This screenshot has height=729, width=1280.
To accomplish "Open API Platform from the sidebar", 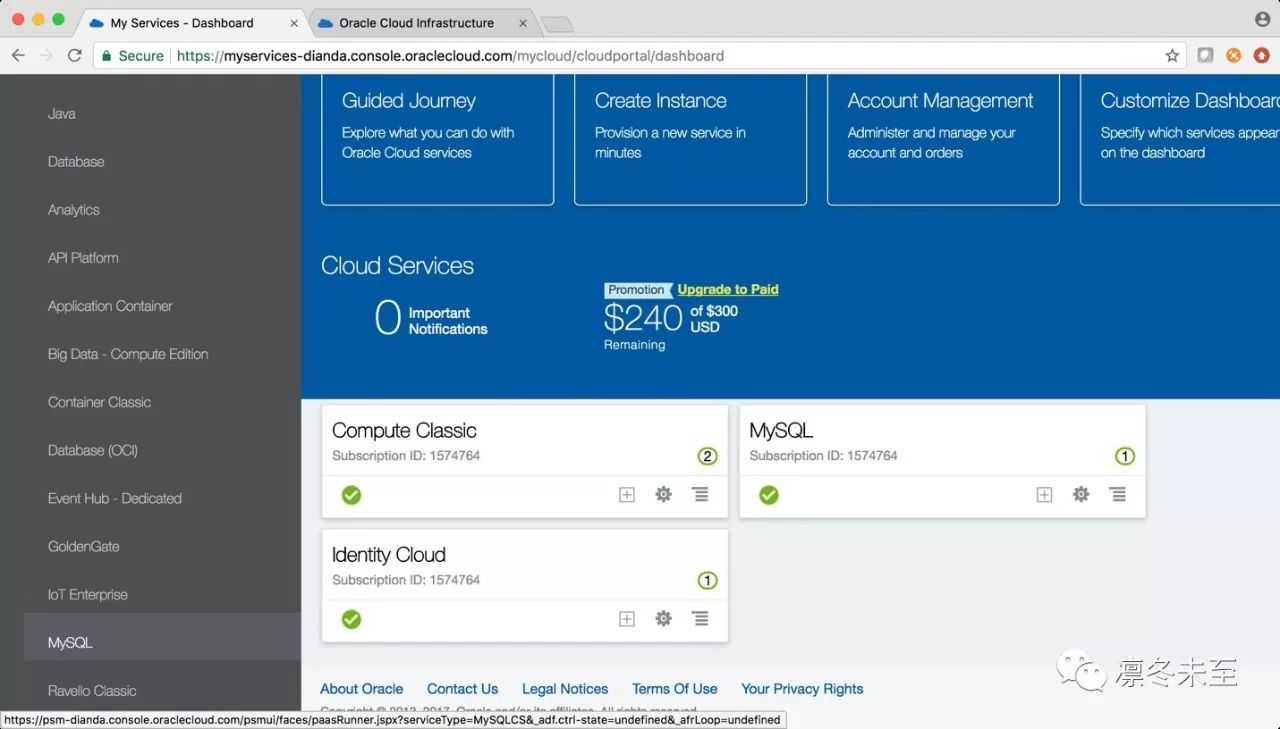I will tap(83, 258).
